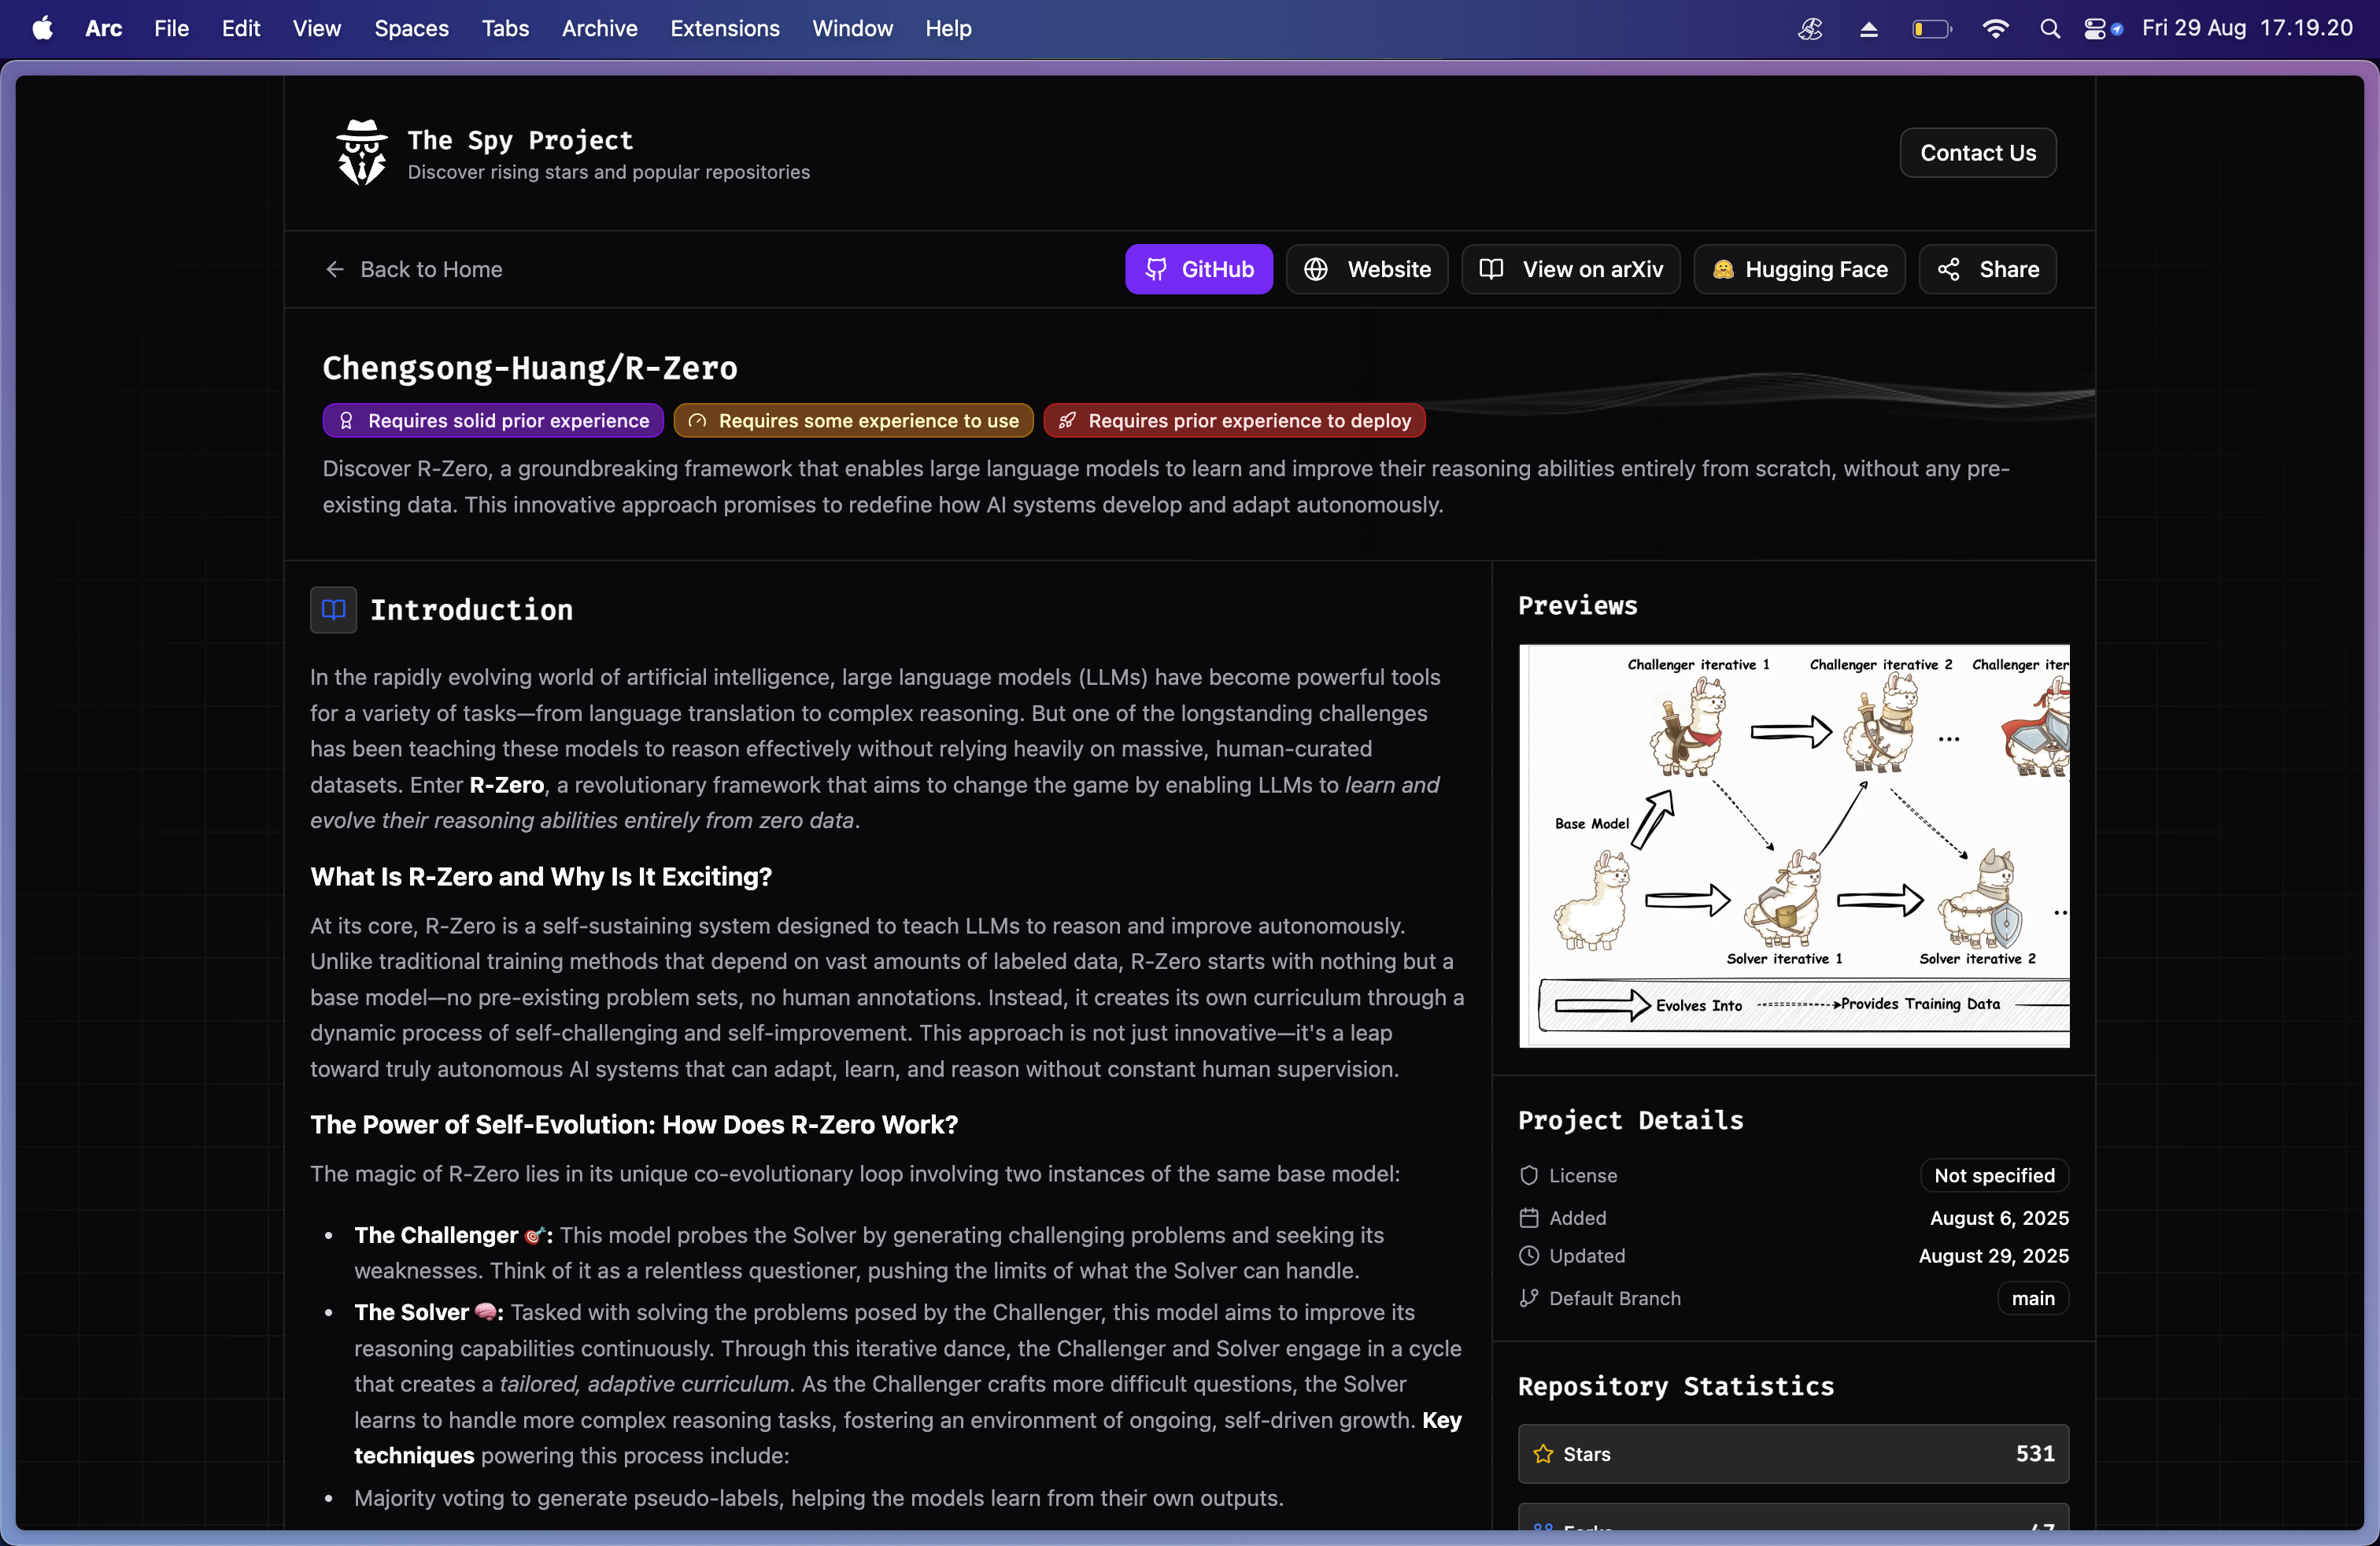Click the Default Branch git icon
Image resolution: width=2380 pixels, height=1546 pixels.
pos(1528,1298)
